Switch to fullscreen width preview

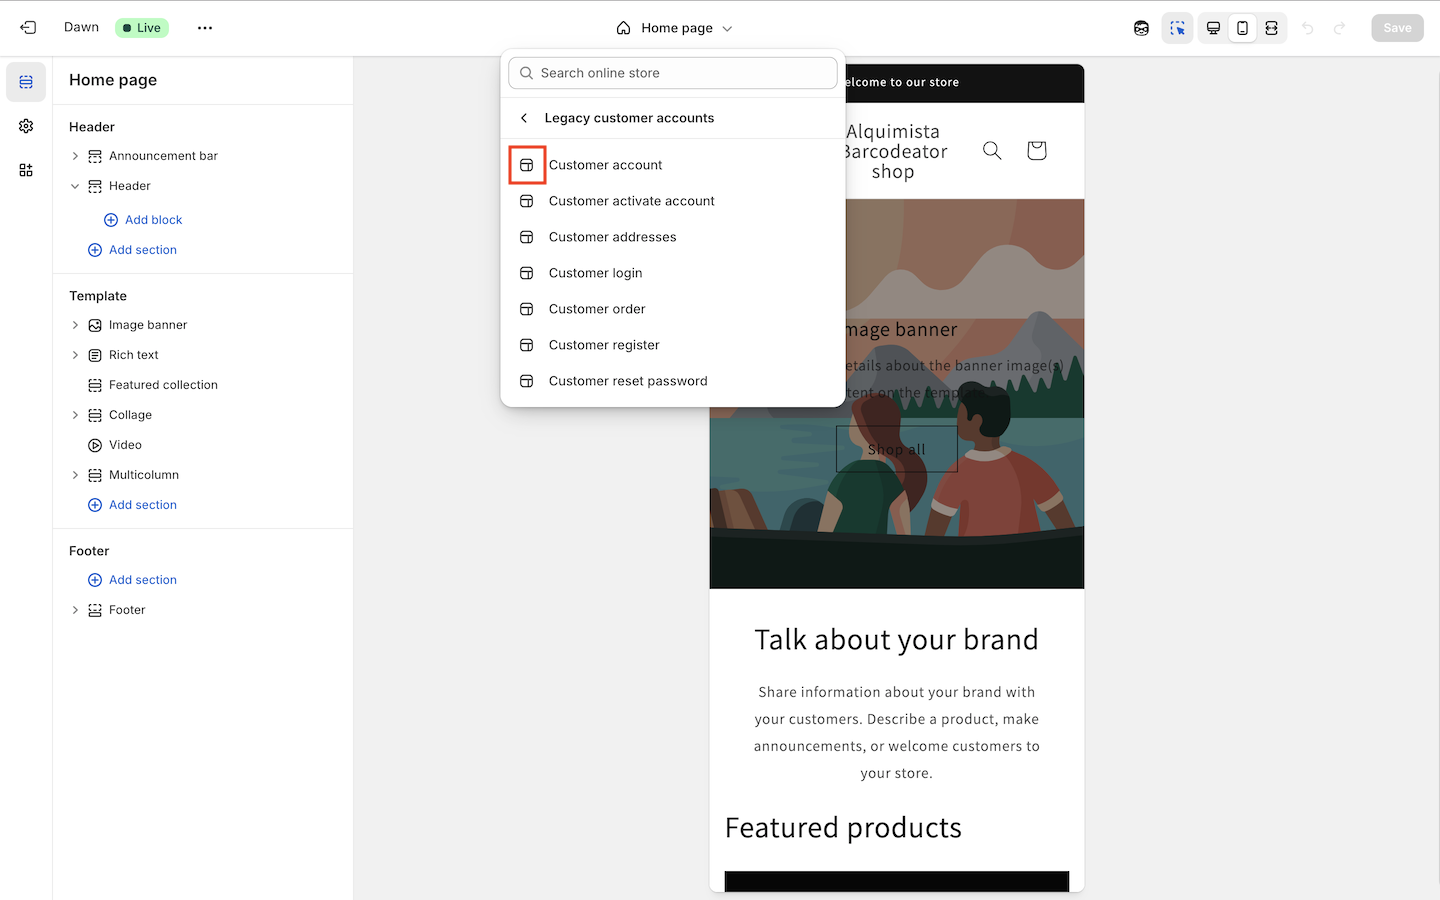[x=1271, y=28]
